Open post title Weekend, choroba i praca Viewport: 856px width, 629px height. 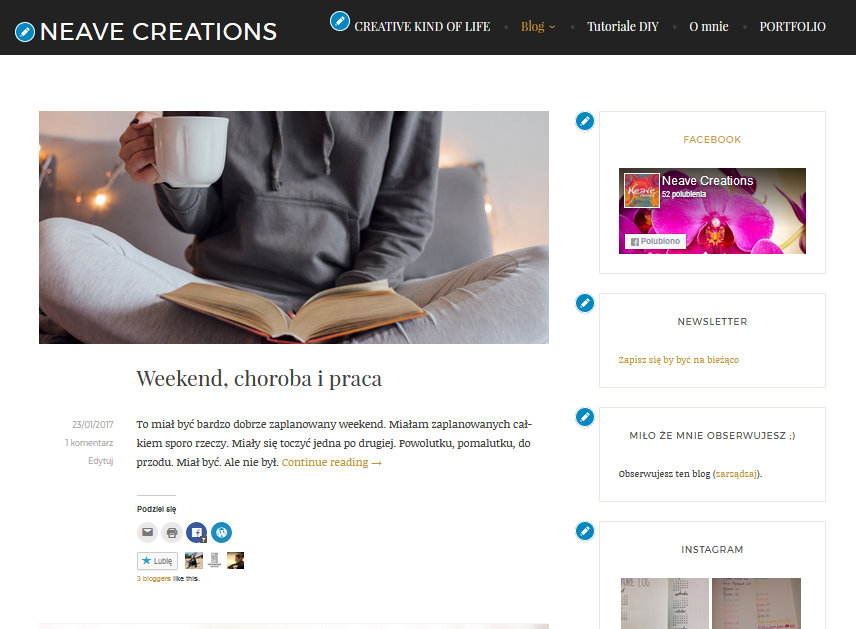[259, 378]
